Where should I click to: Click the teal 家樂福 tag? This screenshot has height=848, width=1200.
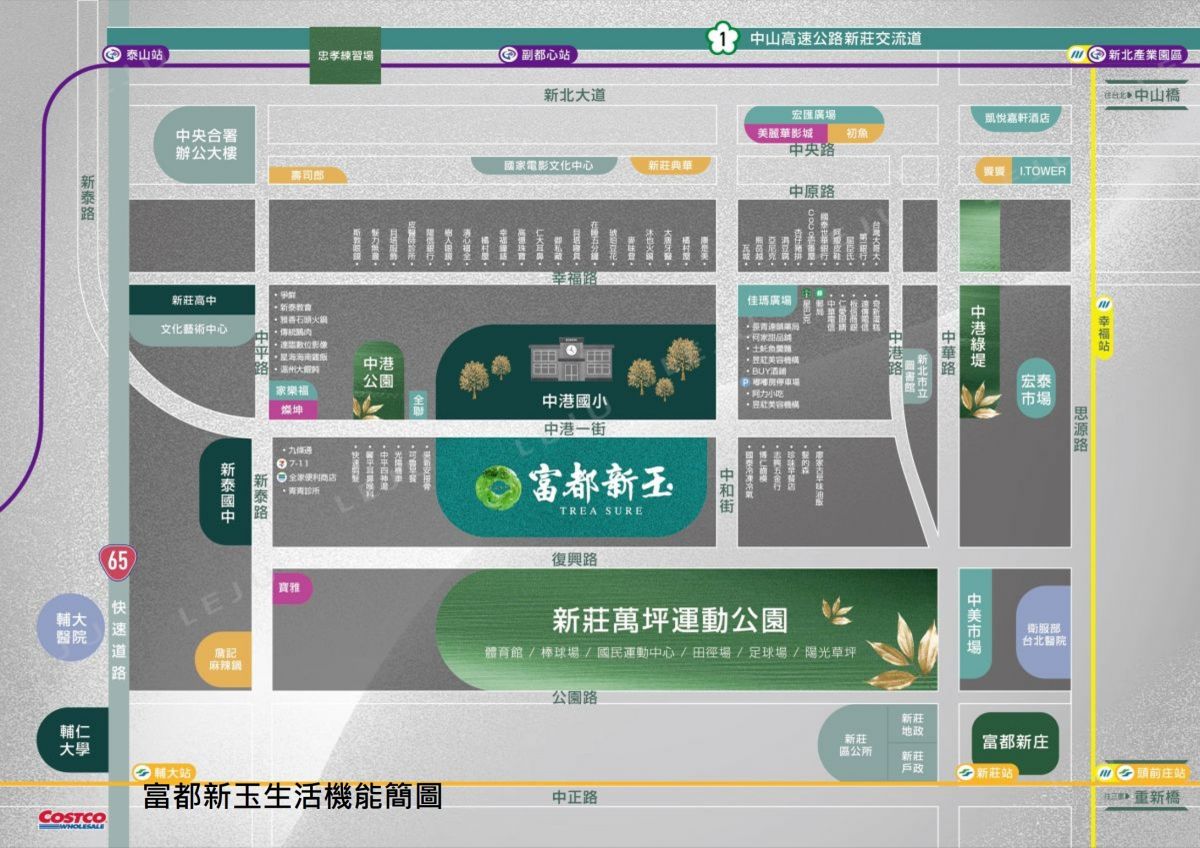(x=292, y=391)
